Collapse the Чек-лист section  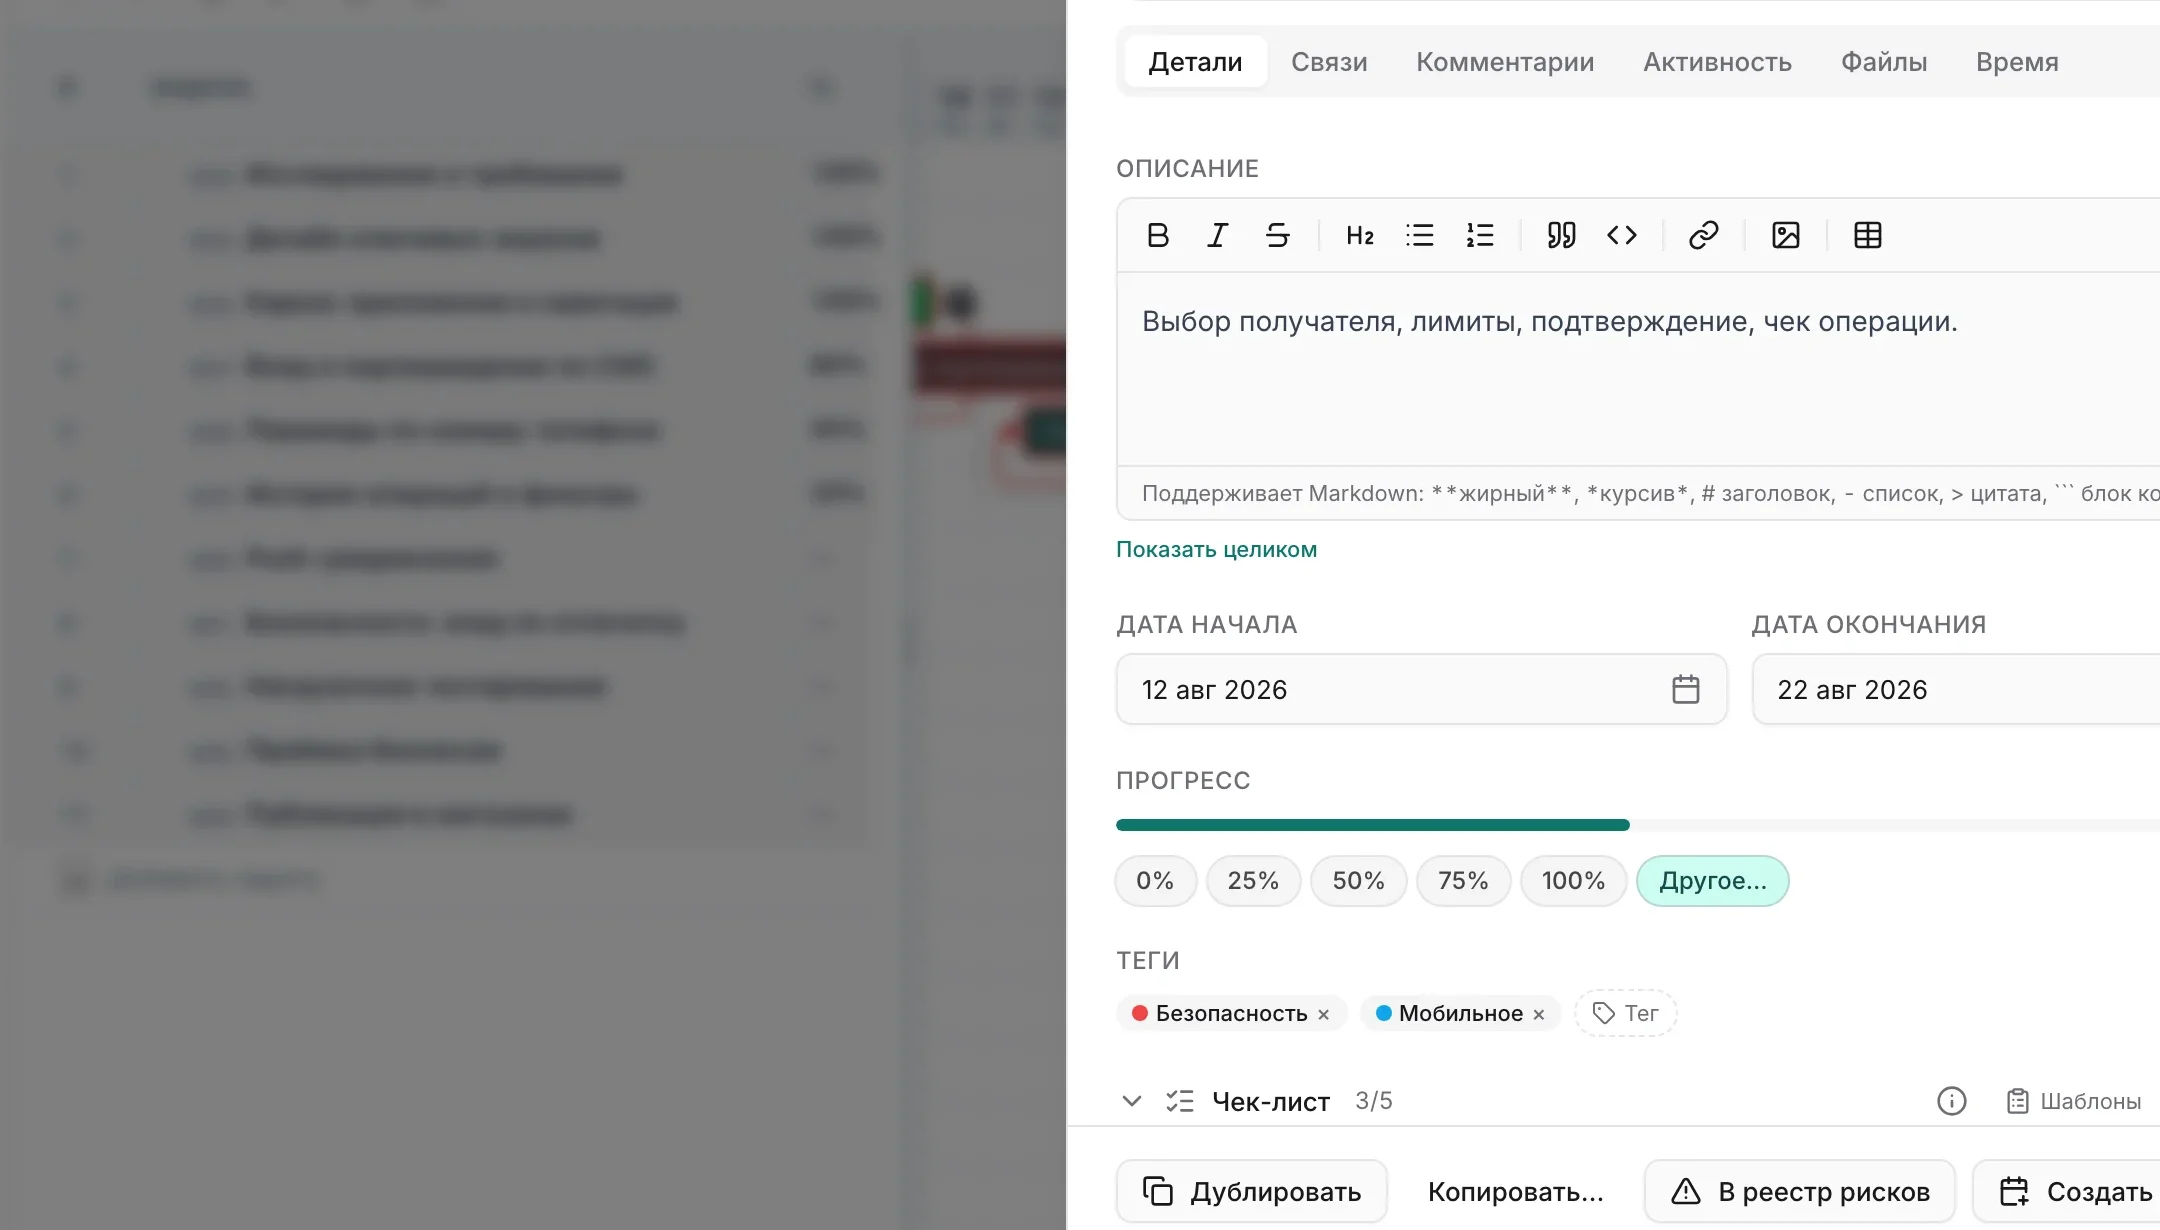tap(1132, 1101)
